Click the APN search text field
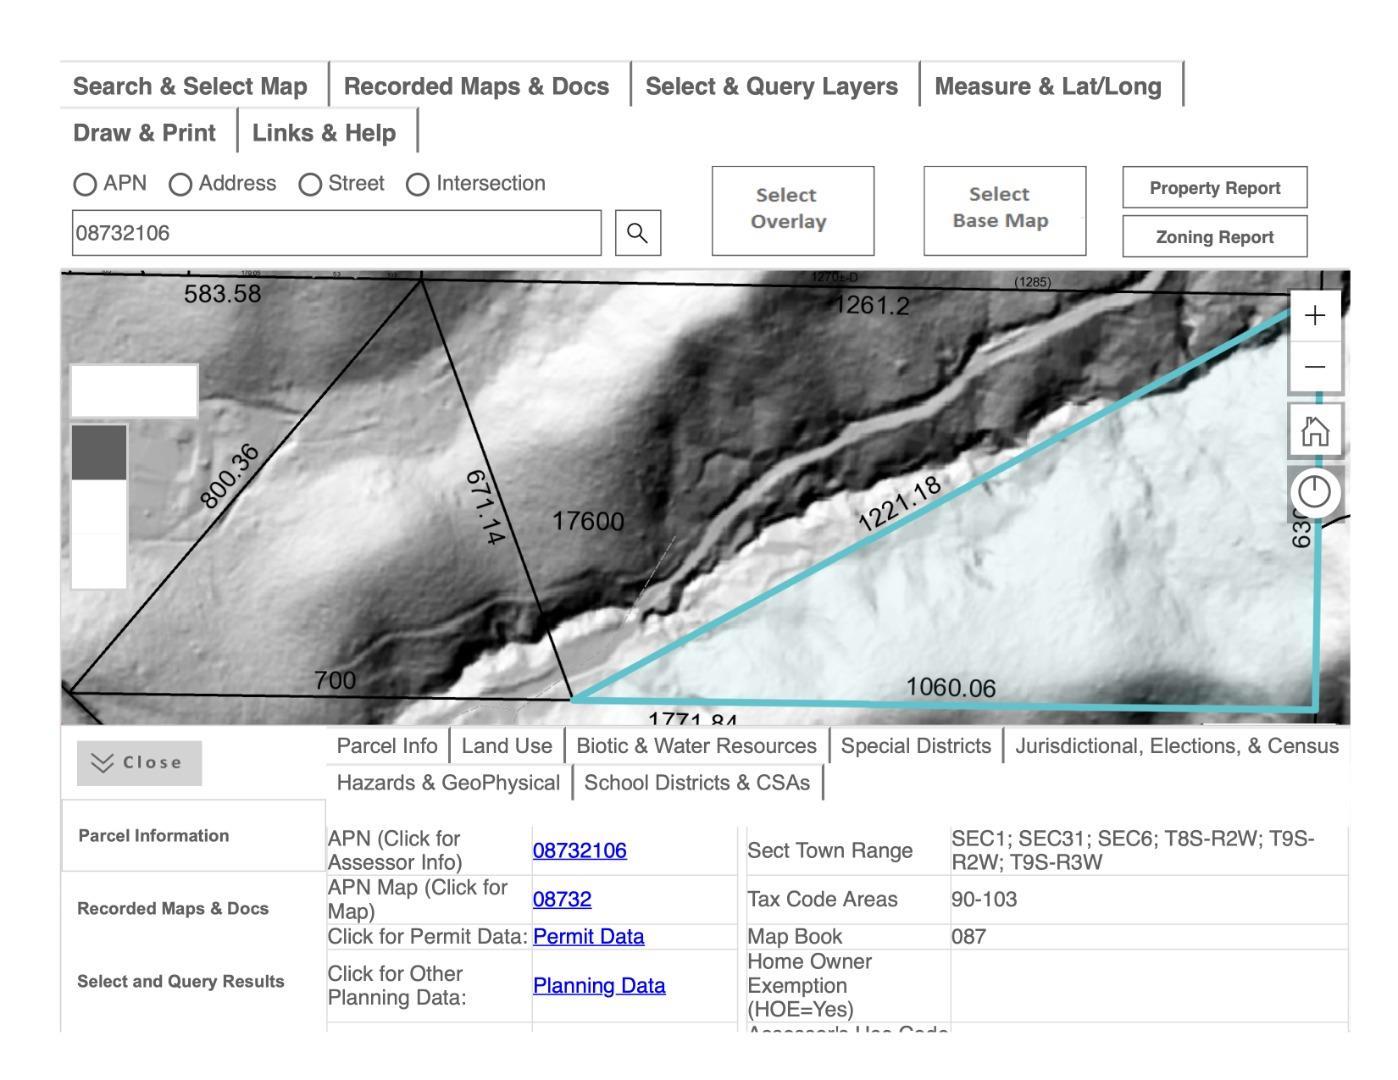This screenshot has height=1080, width=1398. click(336, 233)
